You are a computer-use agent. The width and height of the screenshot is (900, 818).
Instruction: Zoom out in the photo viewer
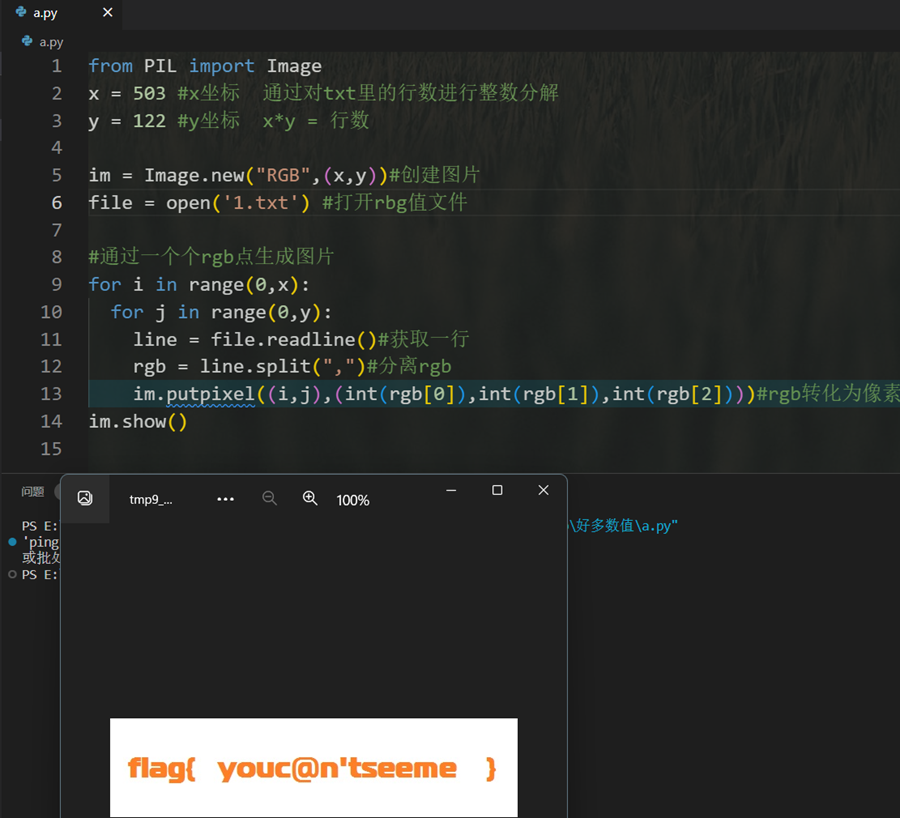tap(269, 498)
